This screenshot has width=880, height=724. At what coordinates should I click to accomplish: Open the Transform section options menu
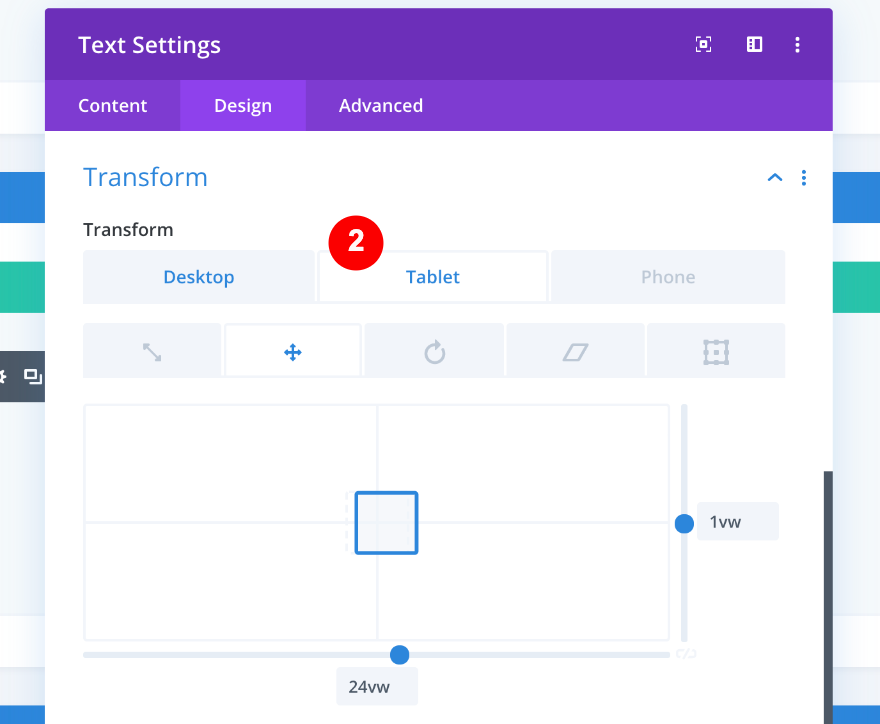point(804,177)
